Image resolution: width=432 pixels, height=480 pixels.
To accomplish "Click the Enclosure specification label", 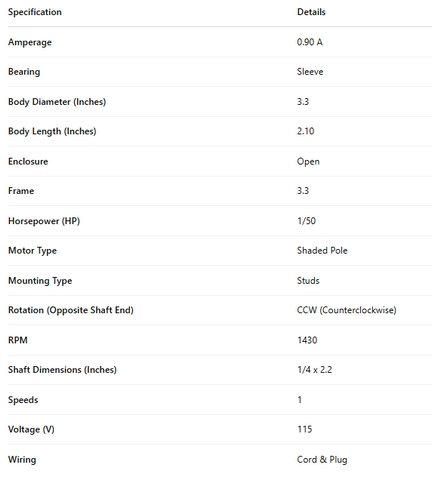I will (28, 161).
